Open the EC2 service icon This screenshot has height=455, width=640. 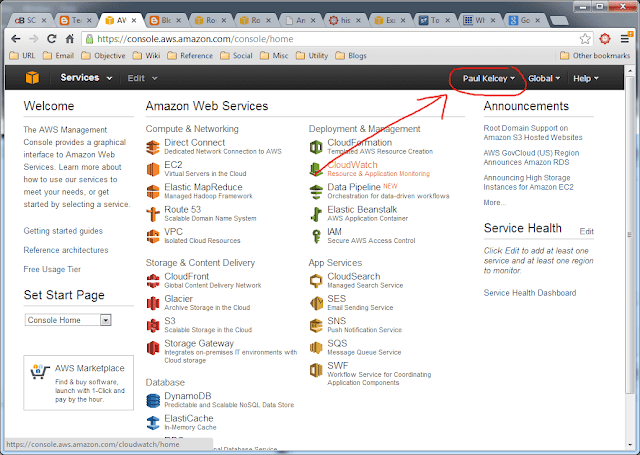click(x=153, y=169)
